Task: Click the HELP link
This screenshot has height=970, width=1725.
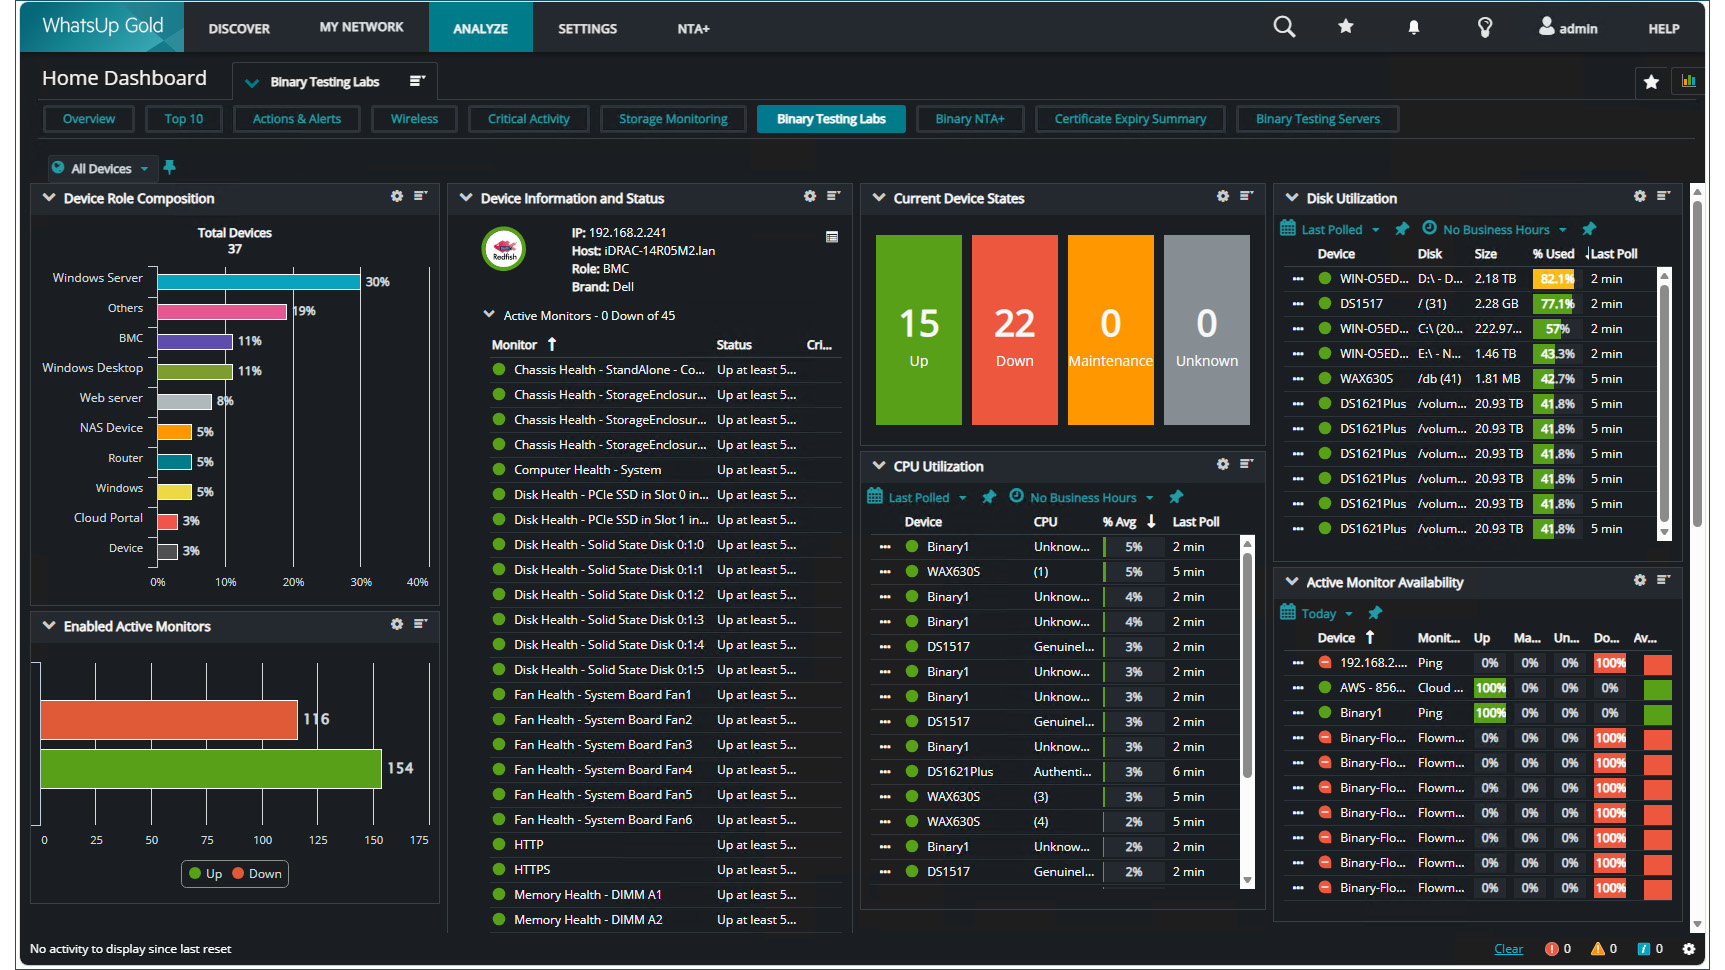Action: (1663, 28)
